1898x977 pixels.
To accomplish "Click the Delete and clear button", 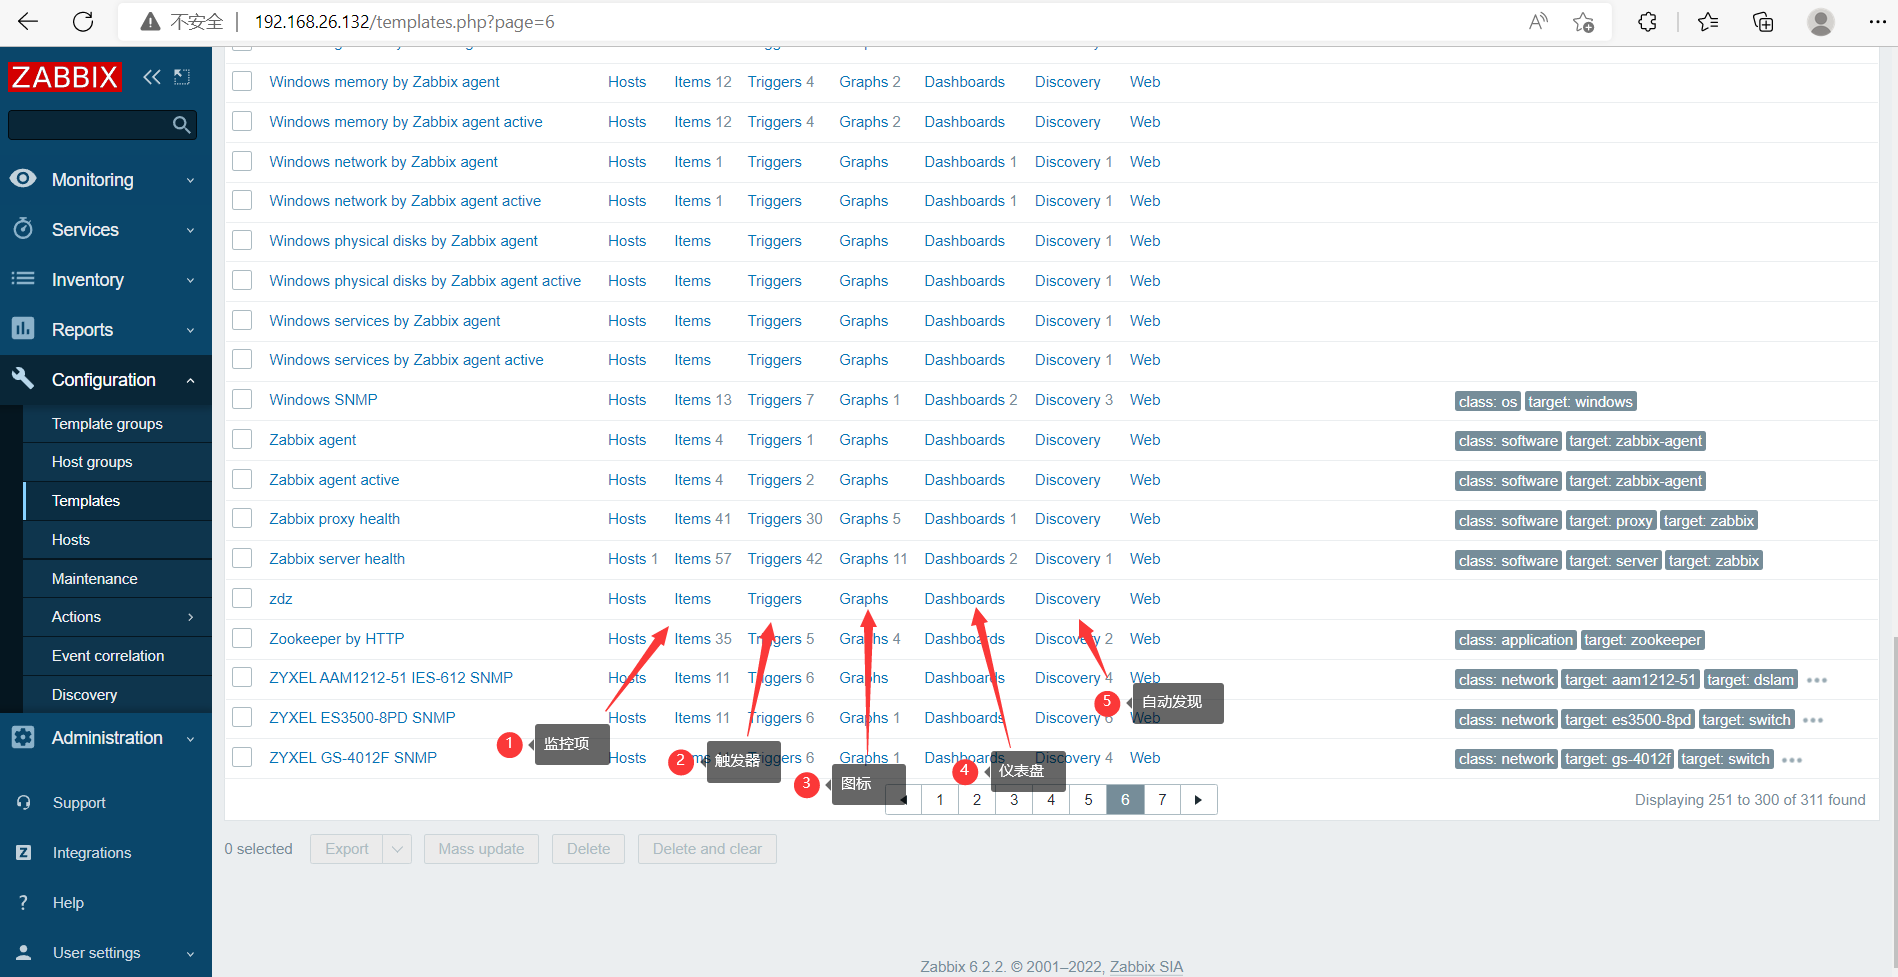I will 707,849.
